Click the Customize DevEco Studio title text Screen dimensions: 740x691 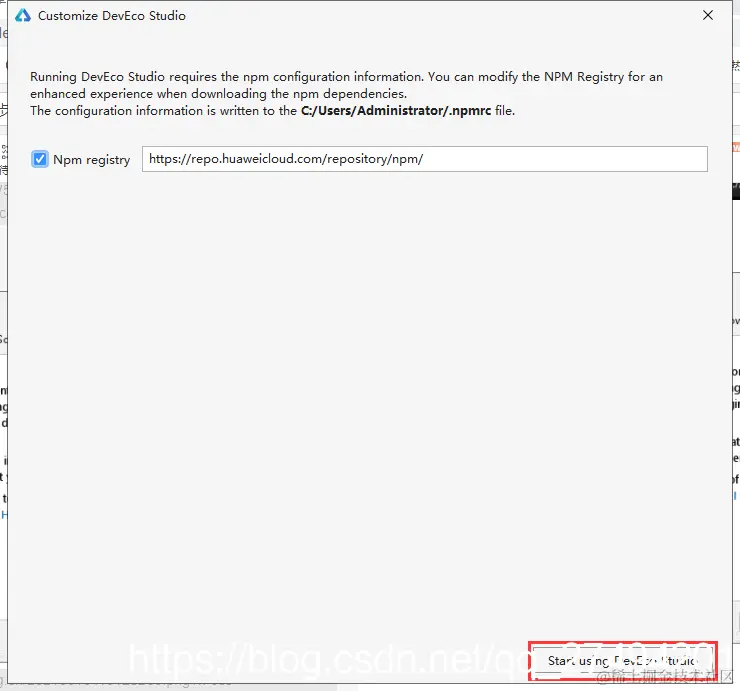(112, 16)
